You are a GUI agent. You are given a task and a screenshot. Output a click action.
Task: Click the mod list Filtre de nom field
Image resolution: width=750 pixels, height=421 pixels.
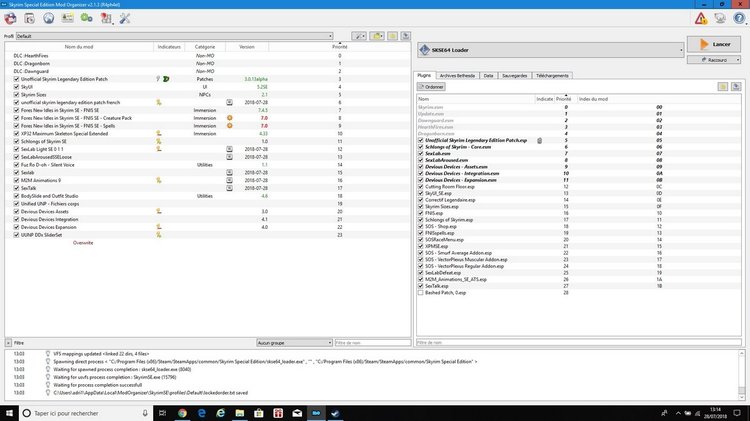pos(372,343)
